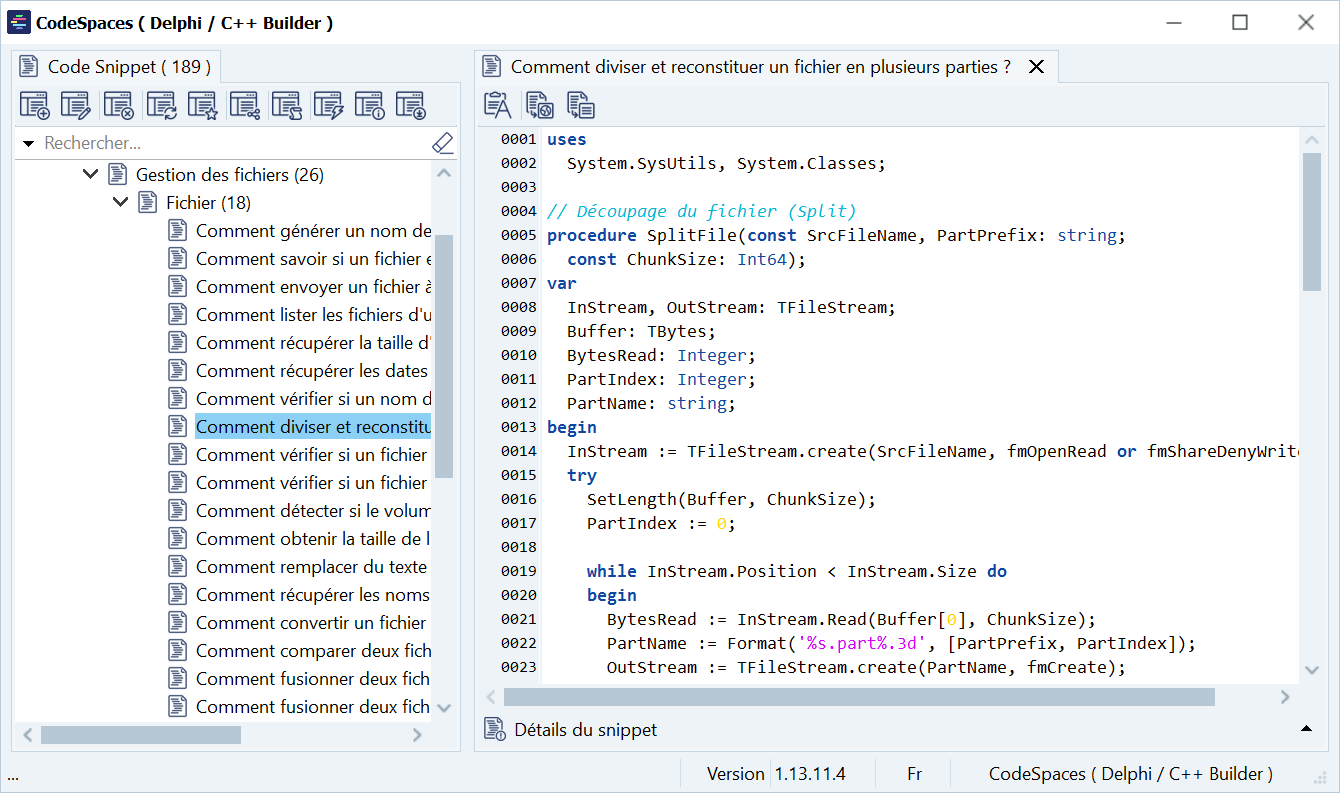This screenshot has height=793, width=1340.
Task: Click in the 'Rechercher...' search field
Action: pyautogui.click(x=230, y=144)
